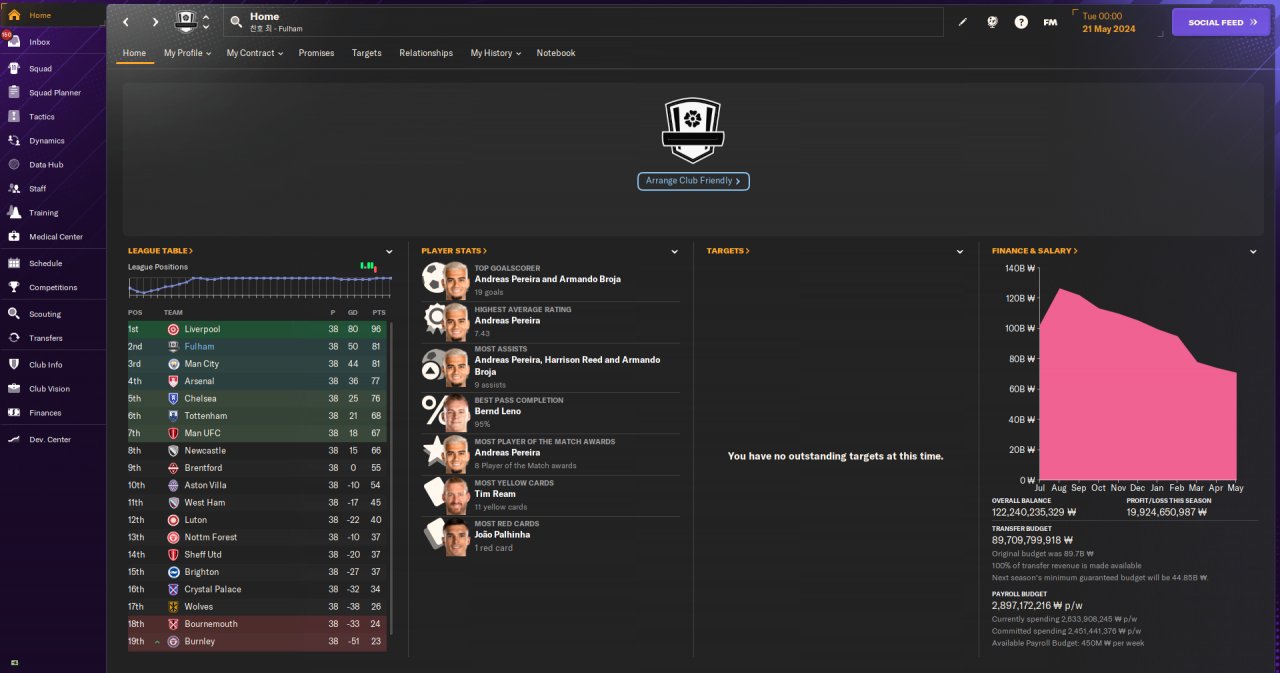
Task: Click Tim Ream in most yellow cards
Action: click(x=494, y=494)
